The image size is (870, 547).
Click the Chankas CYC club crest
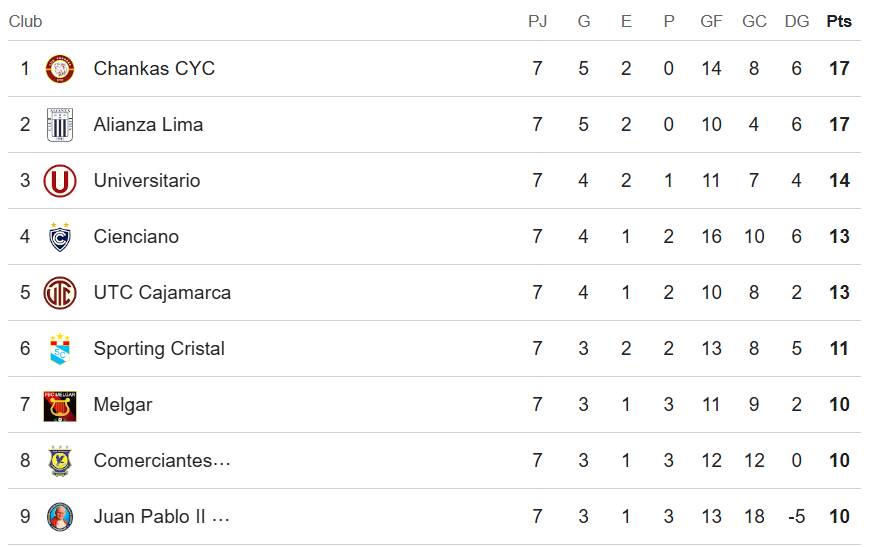pos(60,69)
